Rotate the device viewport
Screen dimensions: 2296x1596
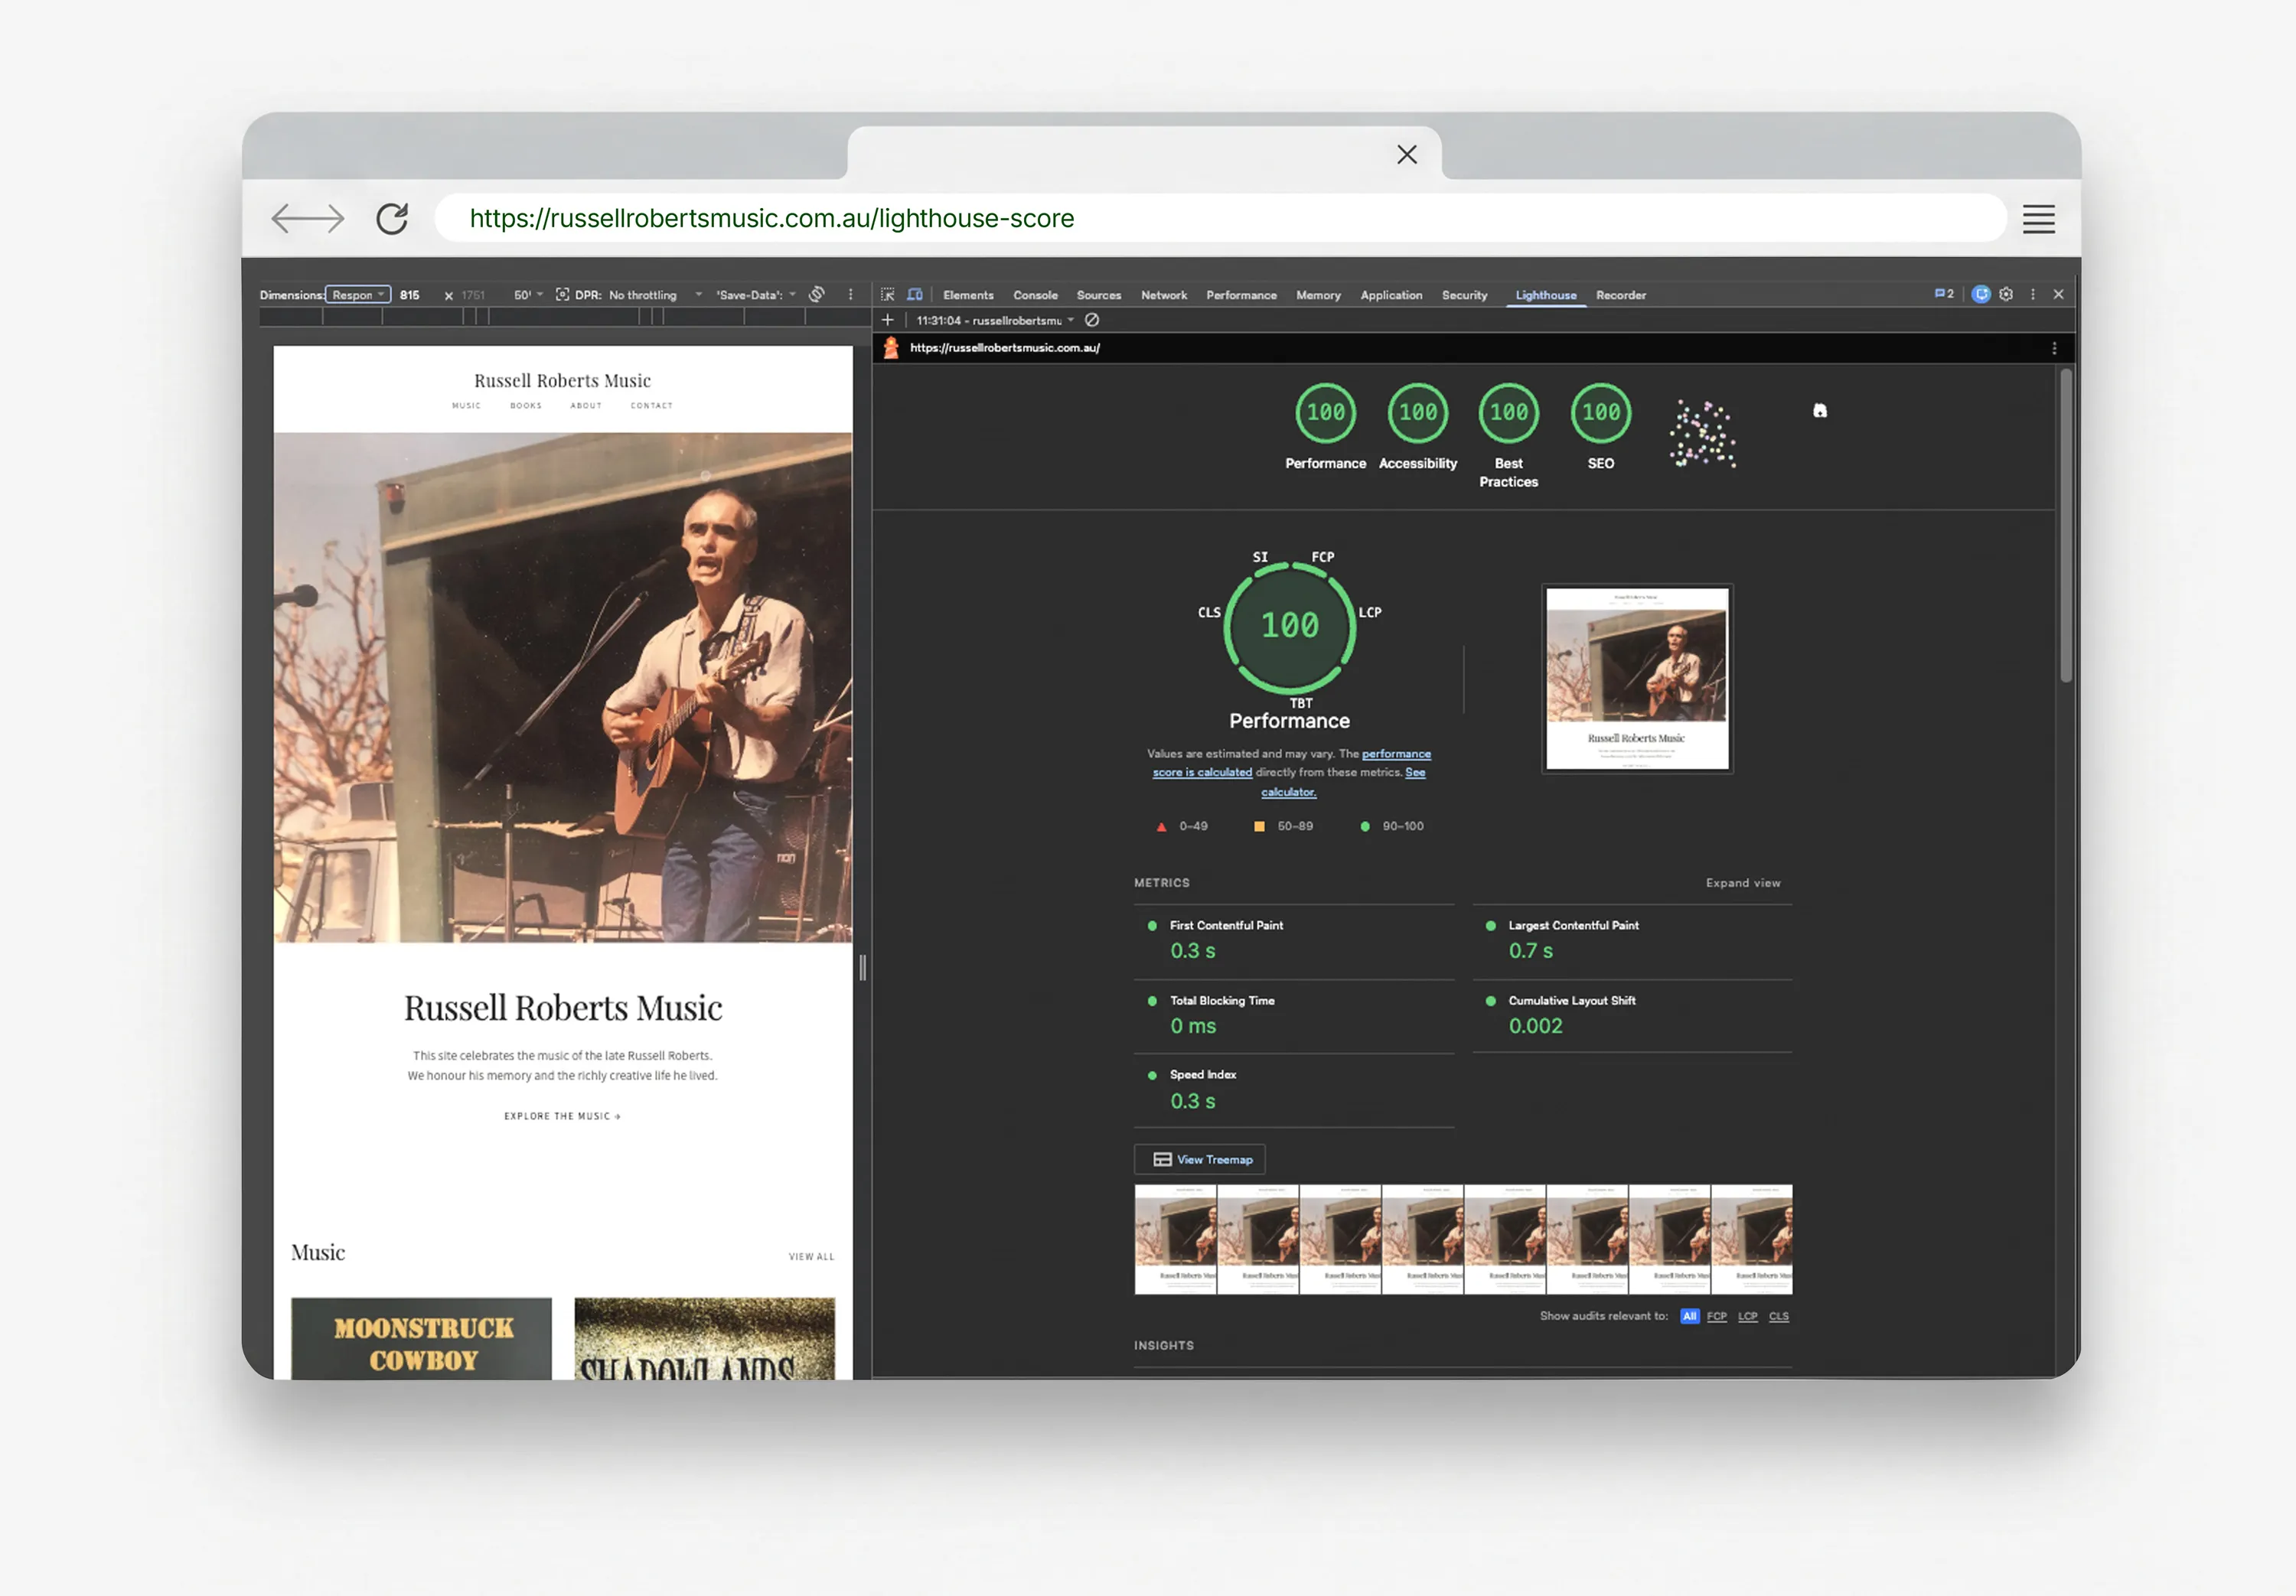coord(817,294)
